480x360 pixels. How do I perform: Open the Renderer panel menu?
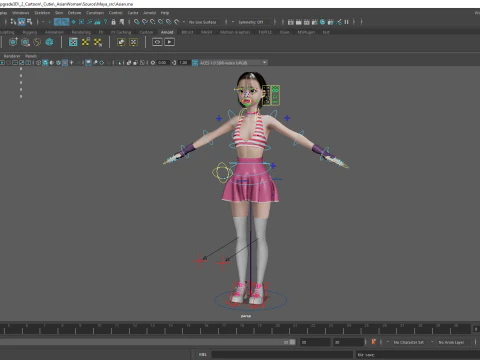[x=12, y=56]
